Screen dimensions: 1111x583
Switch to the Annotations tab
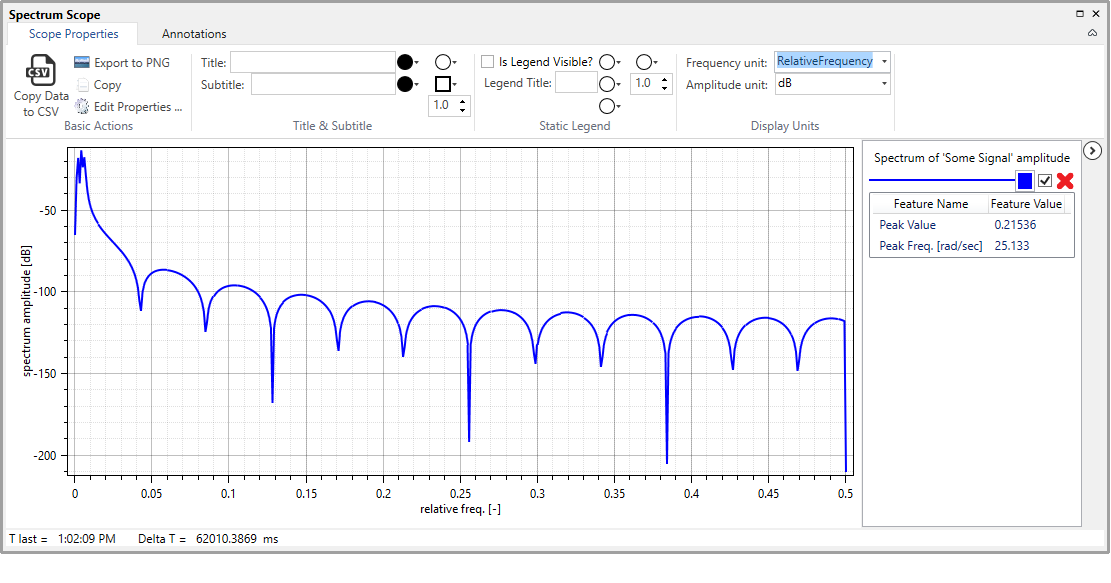tap(194, 34)
